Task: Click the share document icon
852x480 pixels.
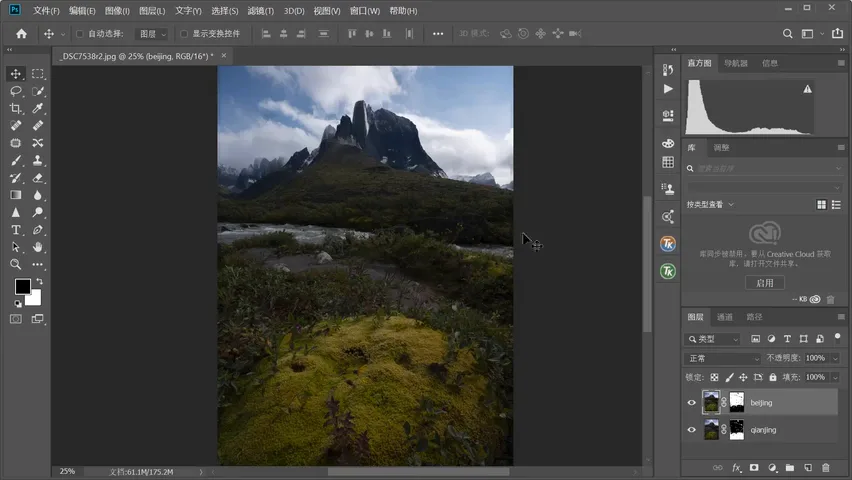Action: [837, 34]
